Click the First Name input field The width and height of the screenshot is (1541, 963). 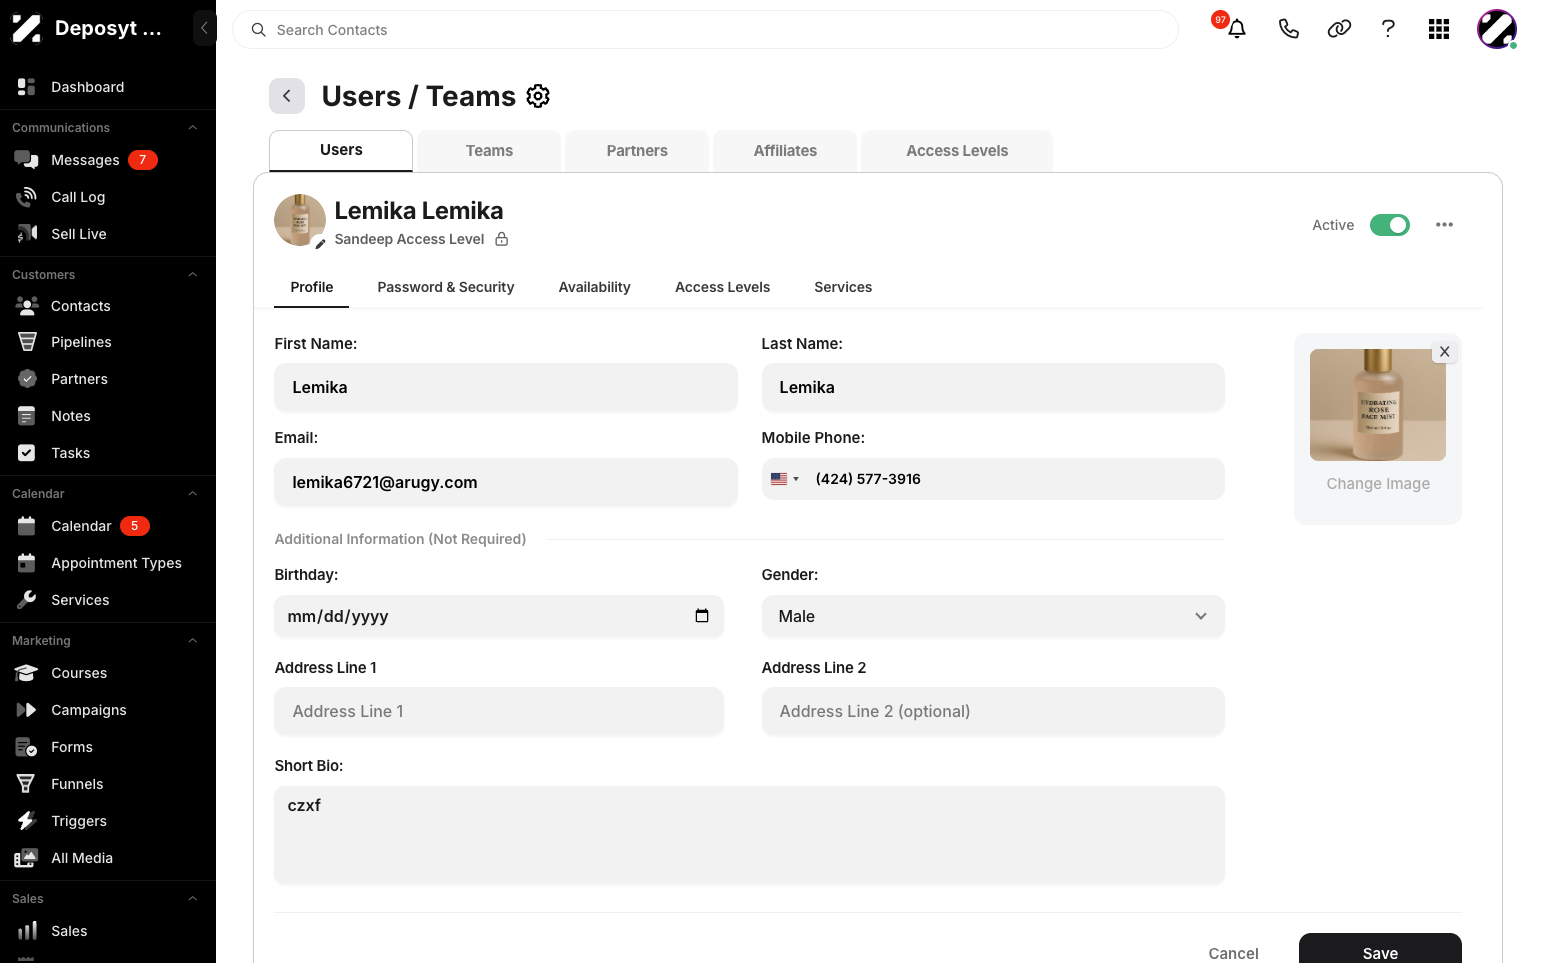pos(506,387)
